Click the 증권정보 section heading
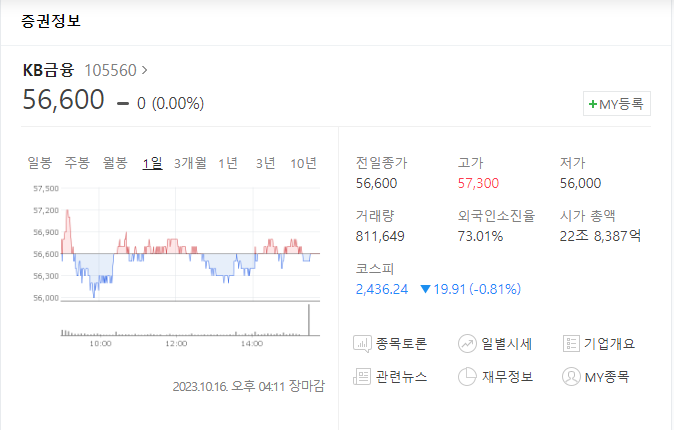Image resolution: width=674 pixels, height=430 pixels. click(51, 21)
